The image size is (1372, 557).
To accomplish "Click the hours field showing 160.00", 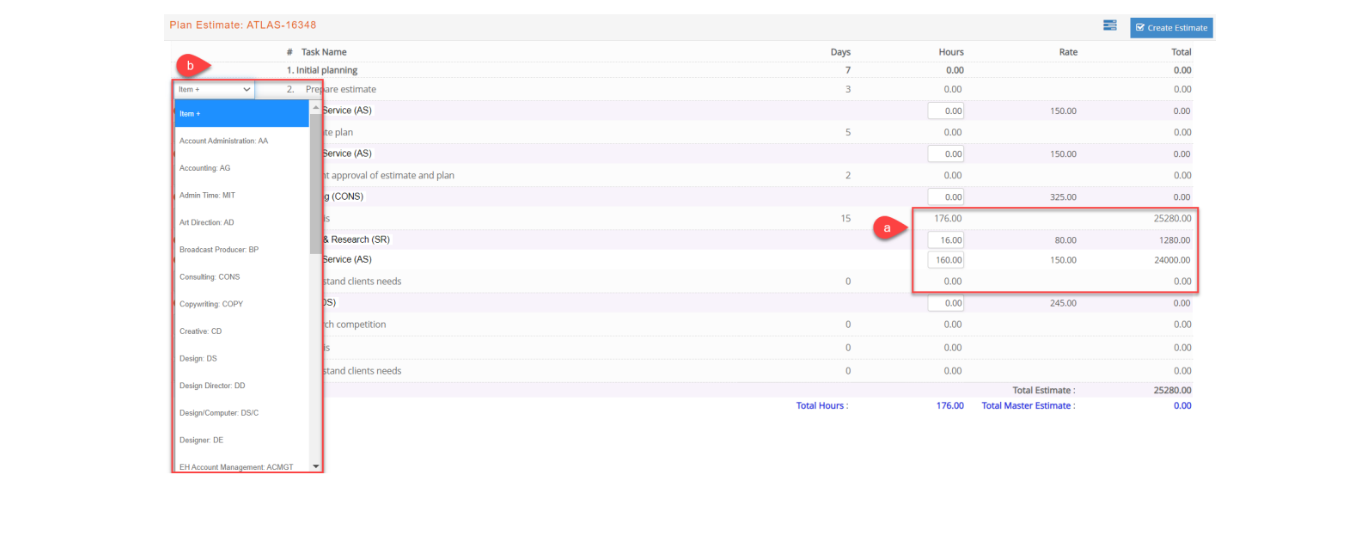I will pyautogui.click(x=946, y=260).
